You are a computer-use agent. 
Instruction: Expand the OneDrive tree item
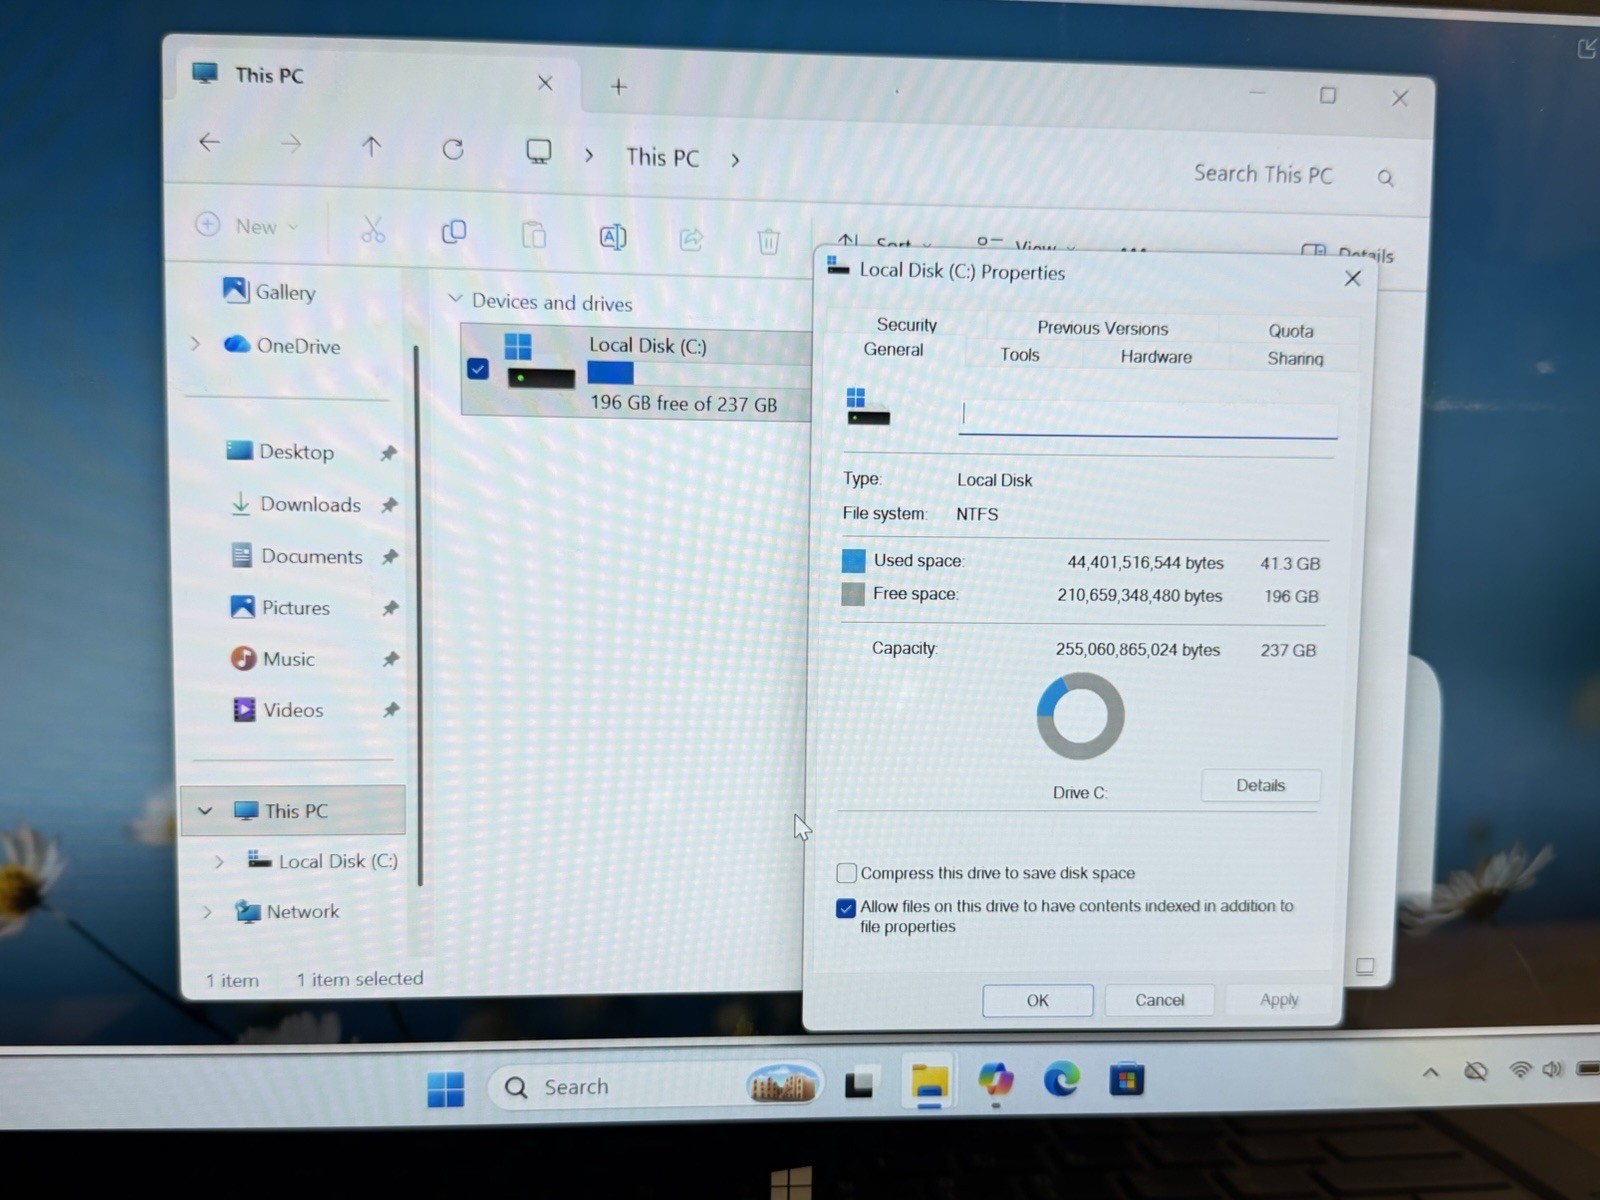click(x=195, y=344)
